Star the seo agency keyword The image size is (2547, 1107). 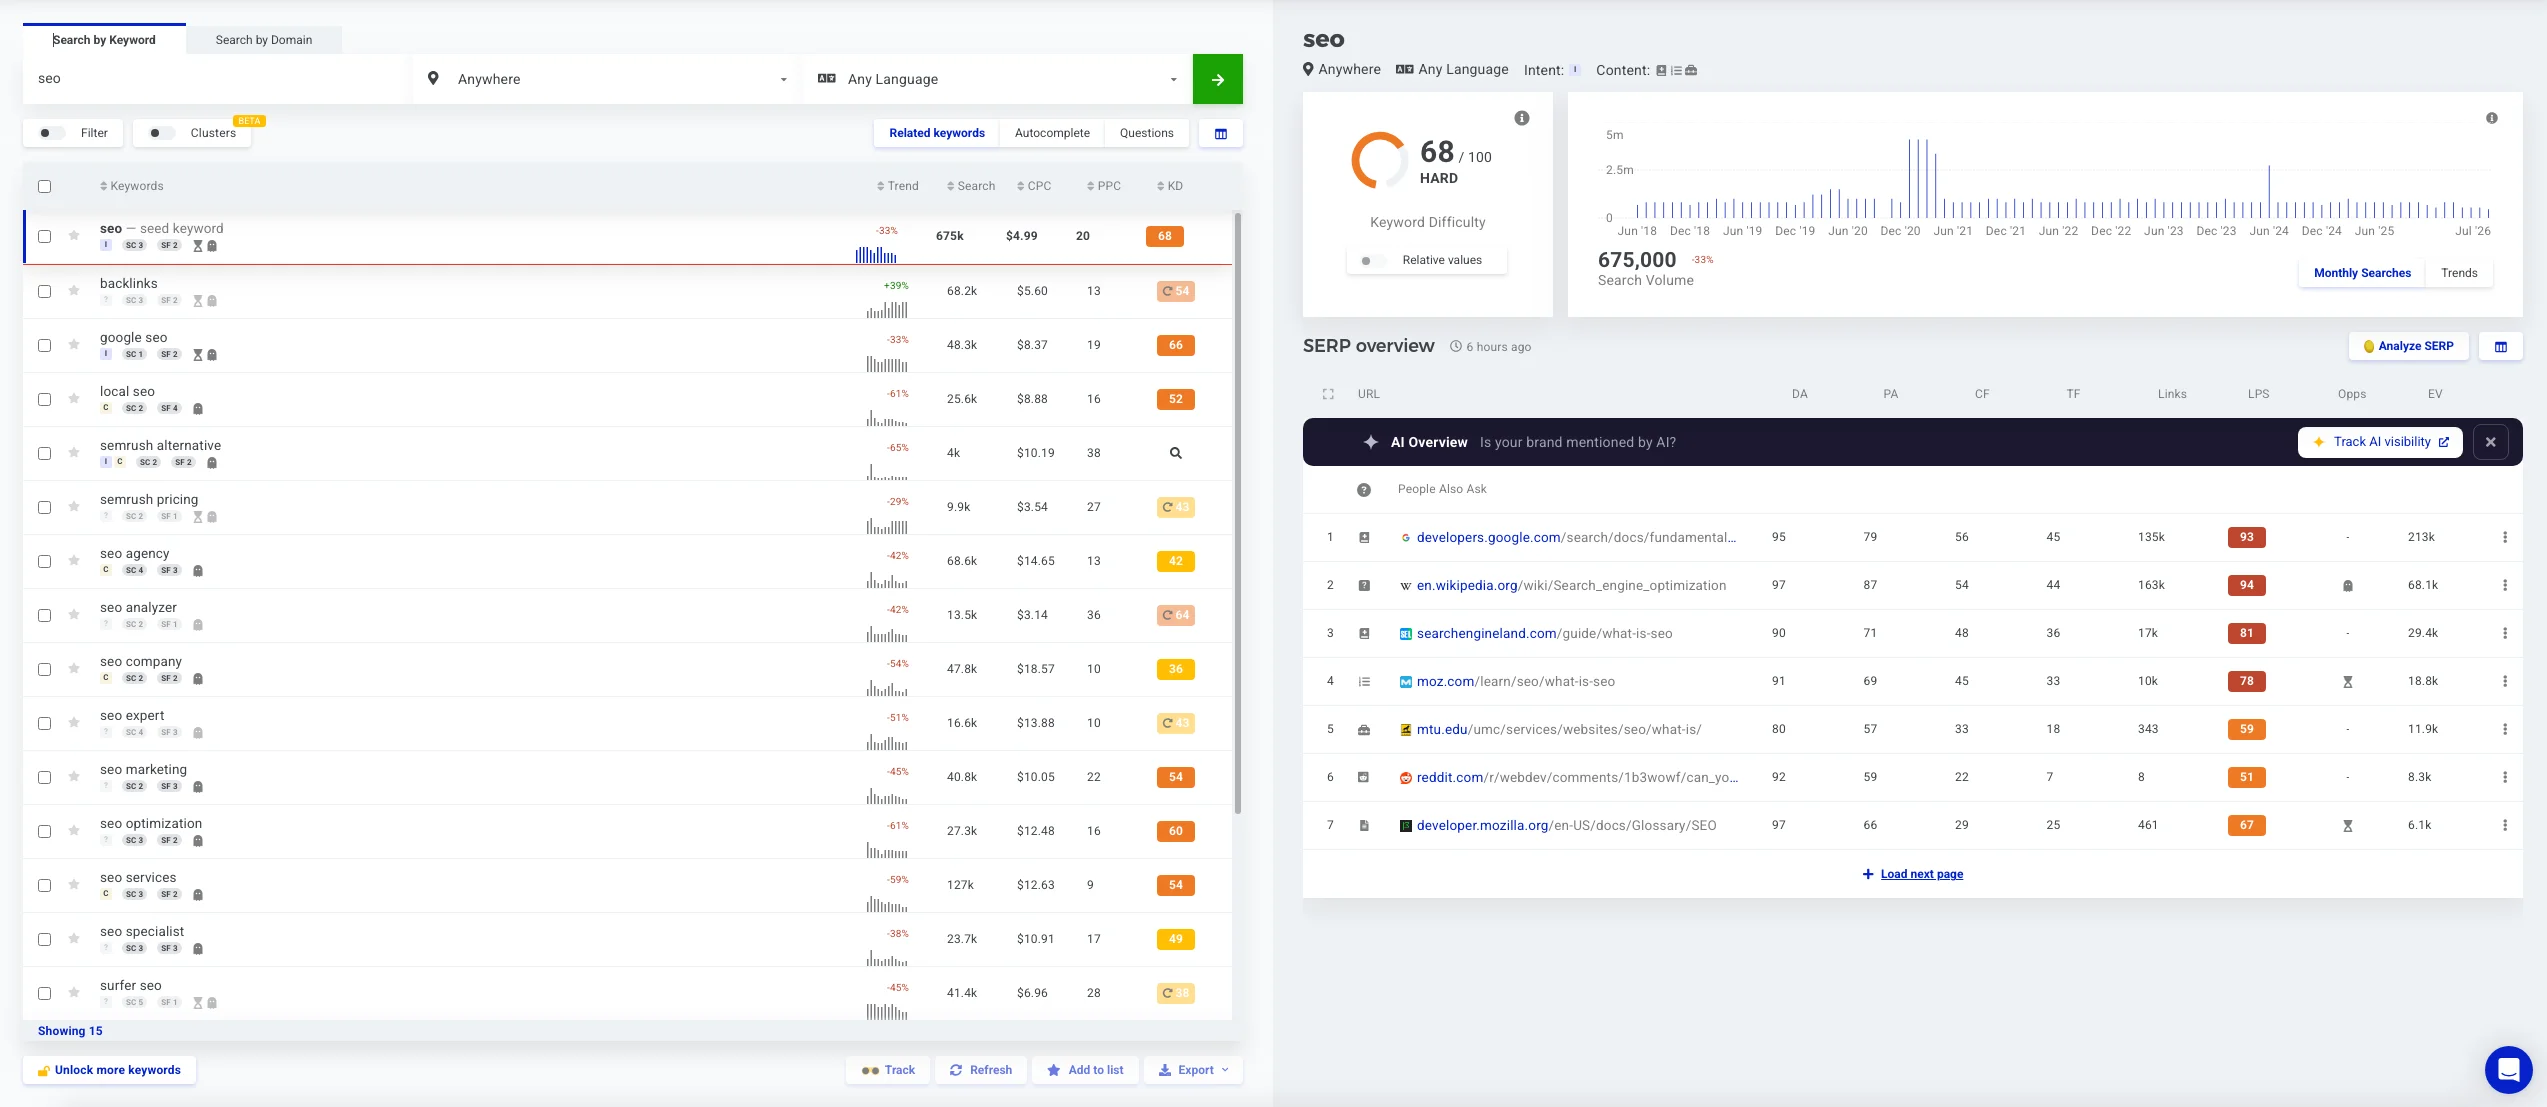(74, 561)
